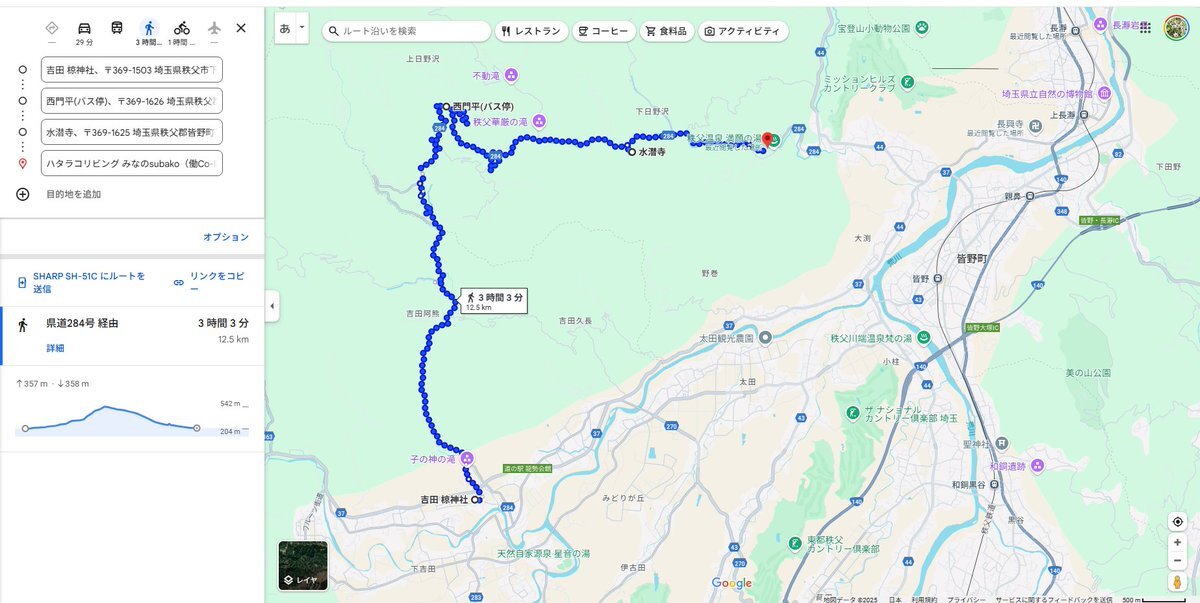Filter by レストラン along the route
The height and width of the screenshot is (603, 1200).
pyautogui.click(x=532, y=31)
